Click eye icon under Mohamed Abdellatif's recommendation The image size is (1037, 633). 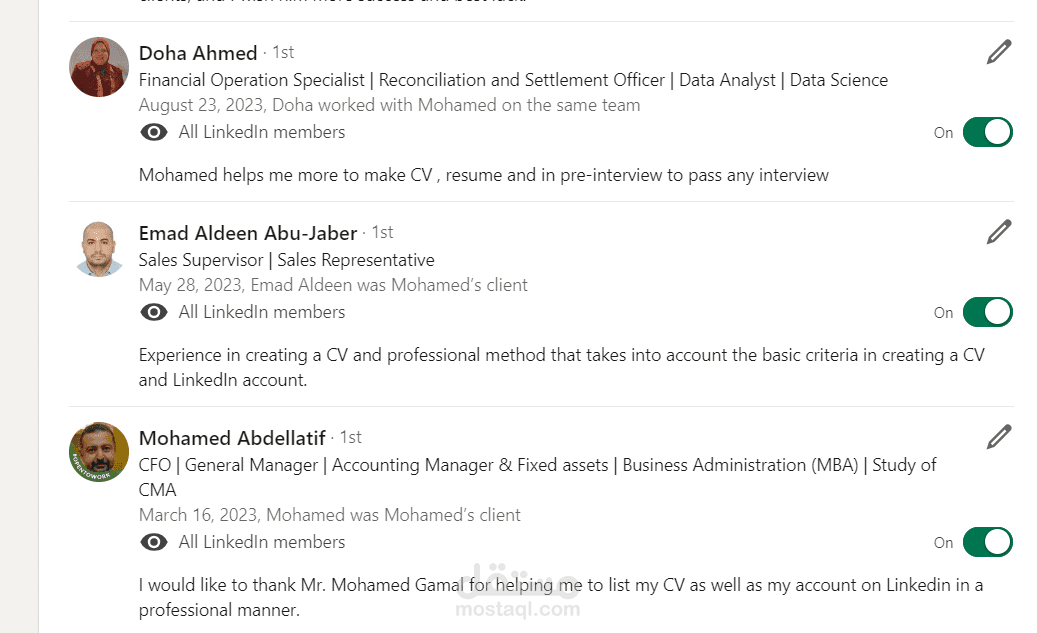[153, 542]
